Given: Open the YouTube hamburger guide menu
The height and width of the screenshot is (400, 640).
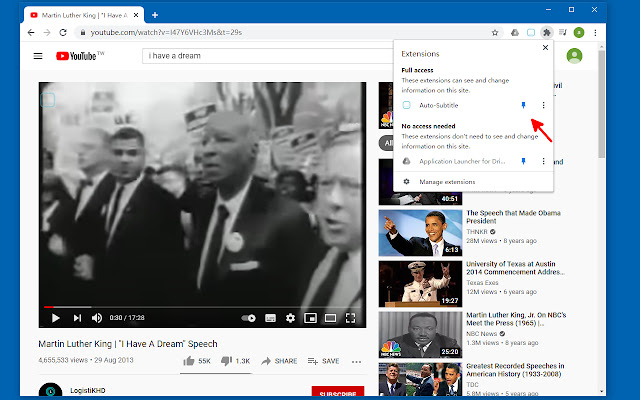Looking at the screenshot, I should pos(38,56).
